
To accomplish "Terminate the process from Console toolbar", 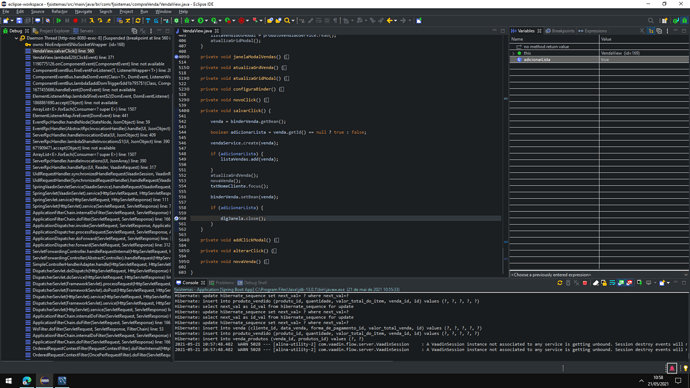I will click(585, 283).
